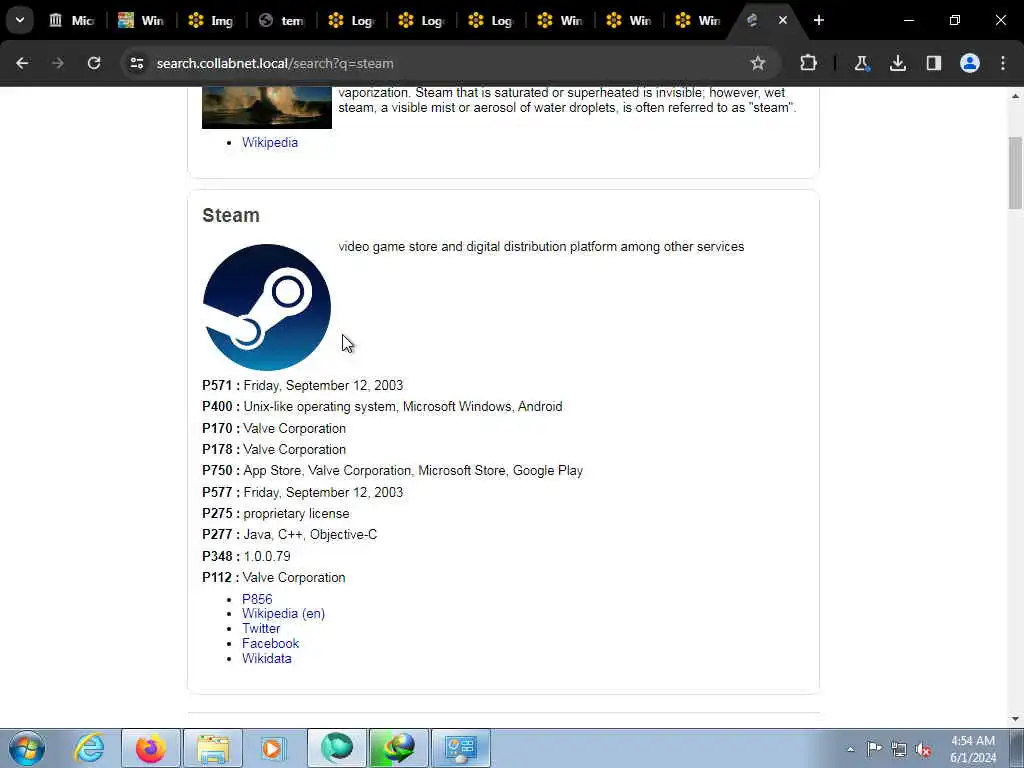1024x768 pixels.
Task: Select the P400 operating system row
Action: 382,406
